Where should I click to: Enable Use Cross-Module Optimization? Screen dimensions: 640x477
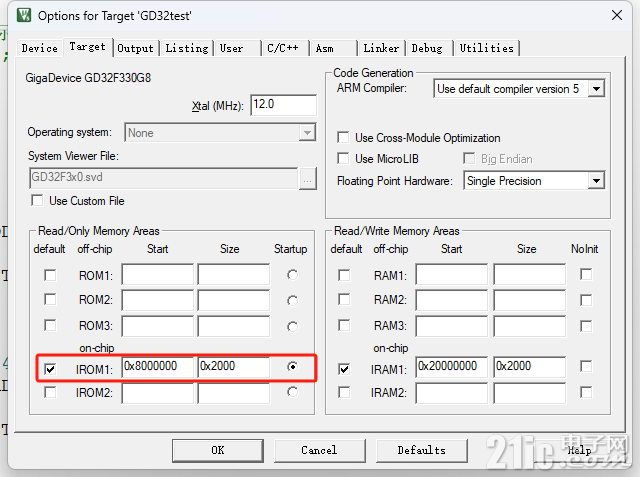(x=343, y=138)
